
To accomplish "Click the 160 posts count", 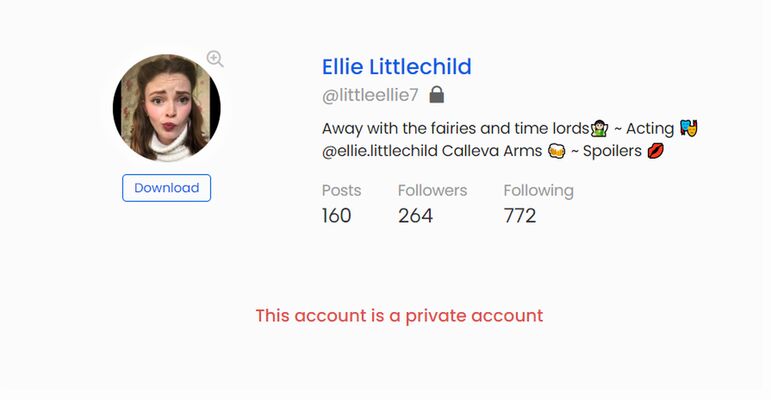I will (x=336, y=215).
